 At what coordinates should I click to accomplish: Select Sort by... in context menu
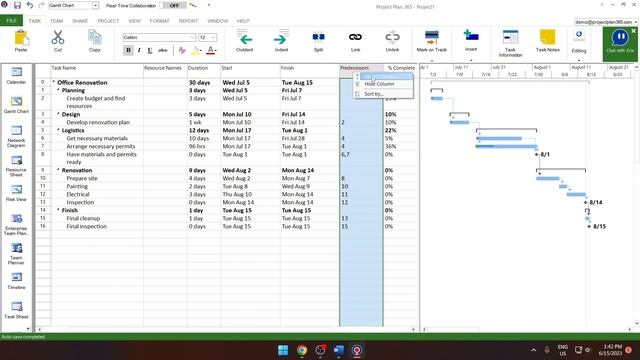(x=384, y=94)
